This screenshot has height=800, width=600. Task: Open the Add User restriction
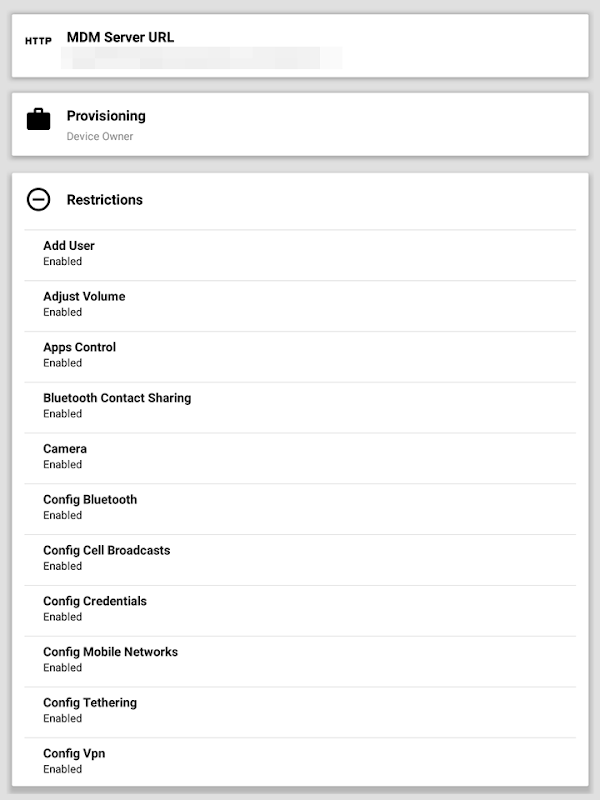click(x=300, y=255)
